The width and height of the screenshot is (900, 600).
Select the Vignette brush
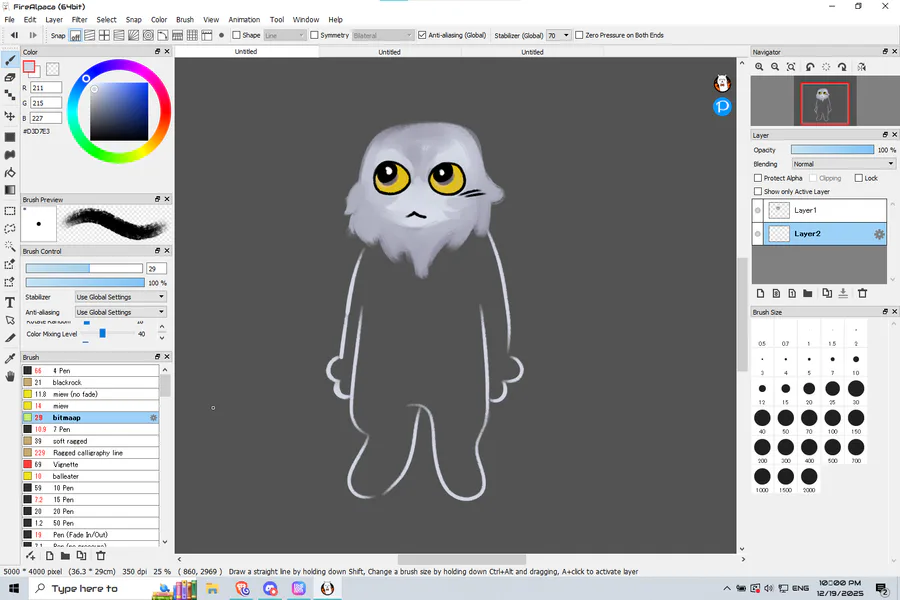tap(90, 464)
